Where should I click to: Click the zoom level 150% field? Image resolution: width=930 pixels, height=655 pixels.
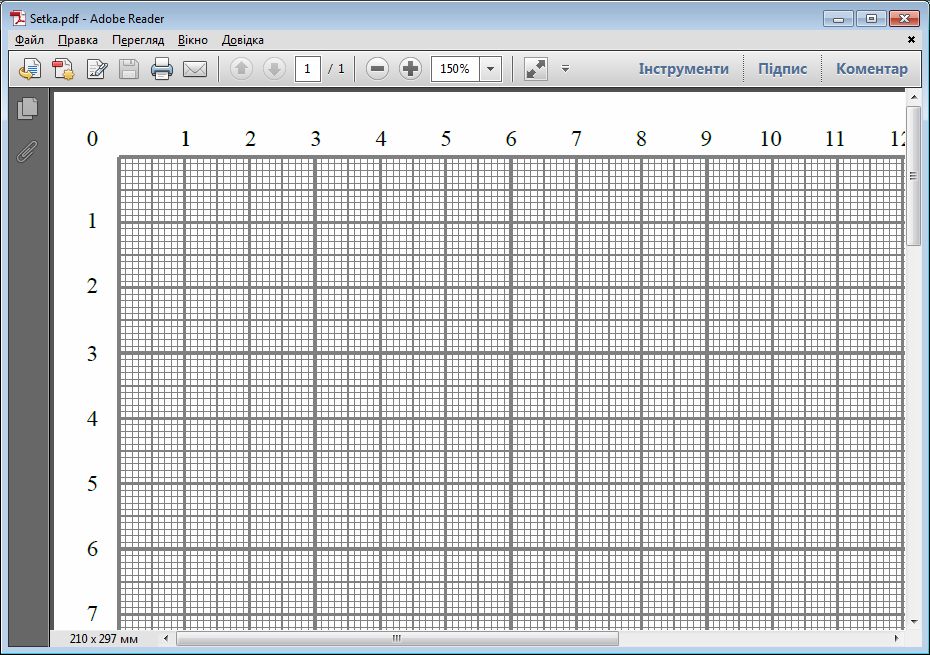tap(455, 69)
